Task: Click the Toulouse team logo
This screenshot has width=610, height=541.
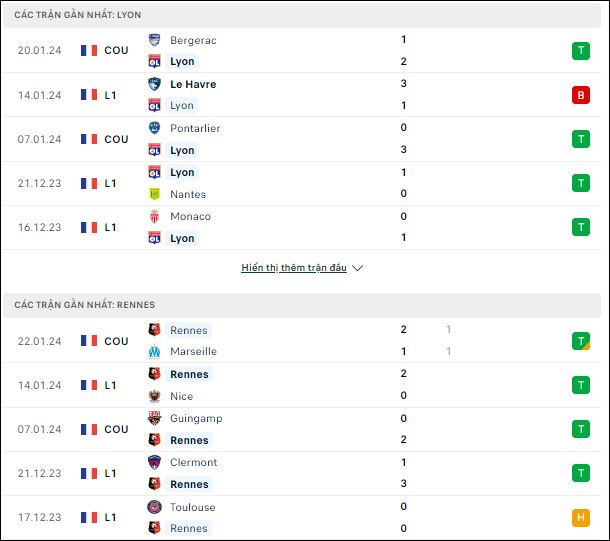Action: (154, 507)
